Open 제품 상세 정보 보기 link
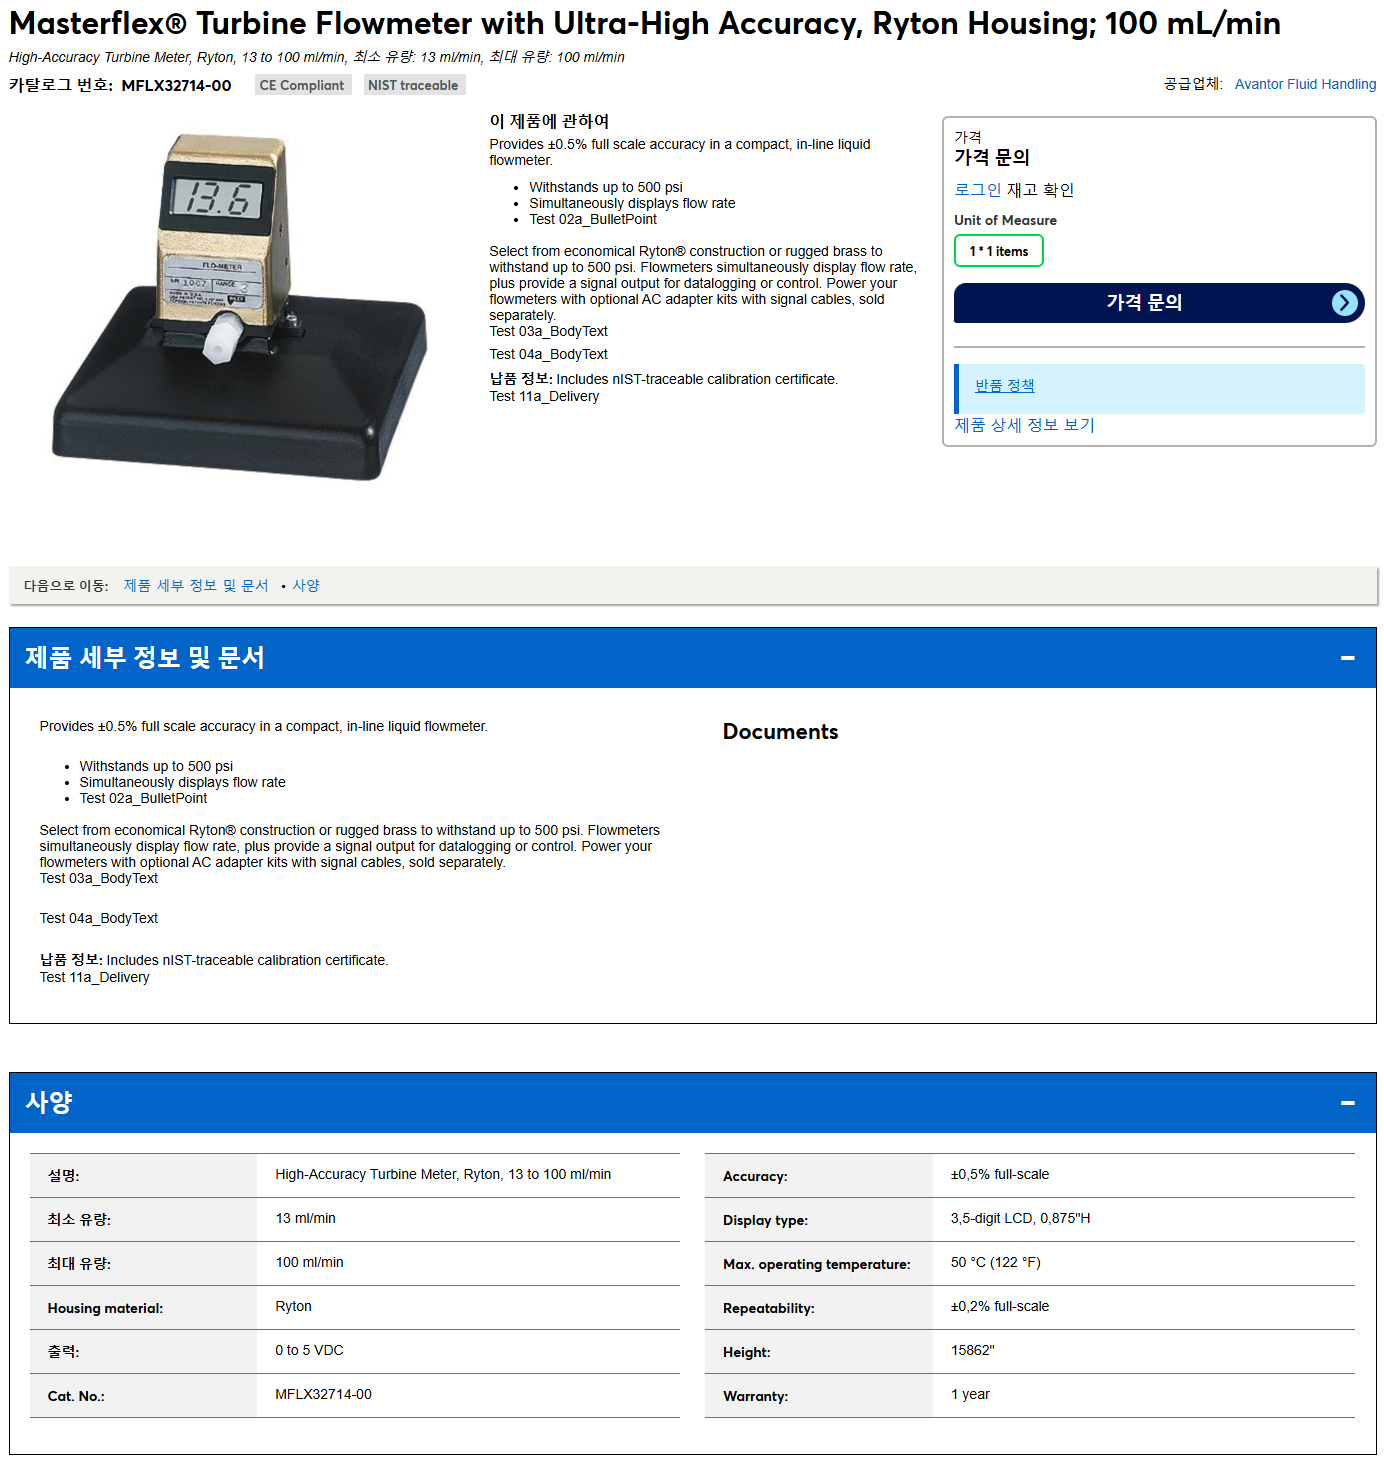This screenshot has width=1384, height=1475. coord(1024,424)
